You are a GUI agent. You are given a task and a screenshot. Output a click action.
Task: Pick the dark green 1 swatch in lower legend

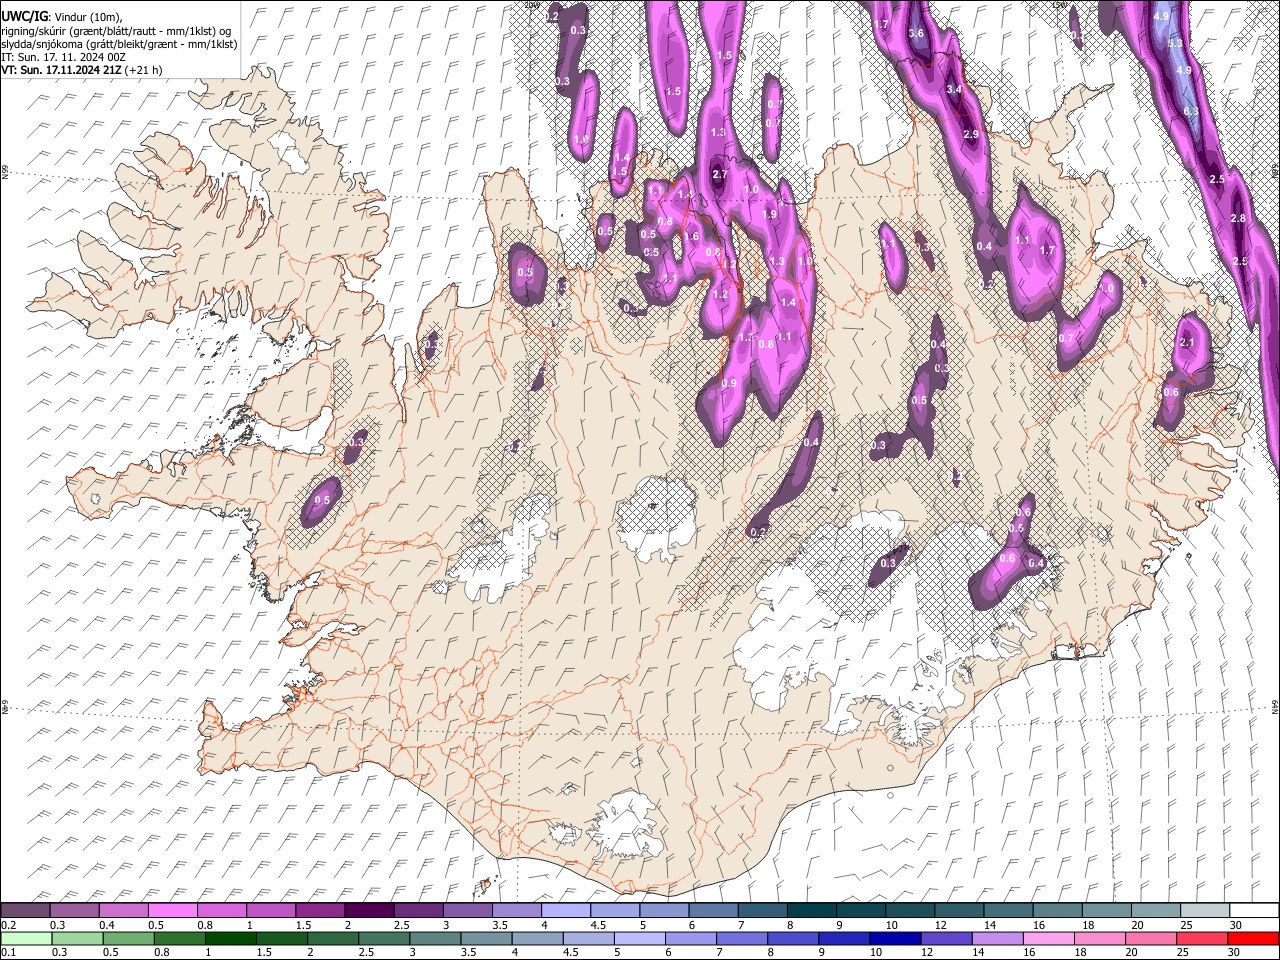coord(230,938)
